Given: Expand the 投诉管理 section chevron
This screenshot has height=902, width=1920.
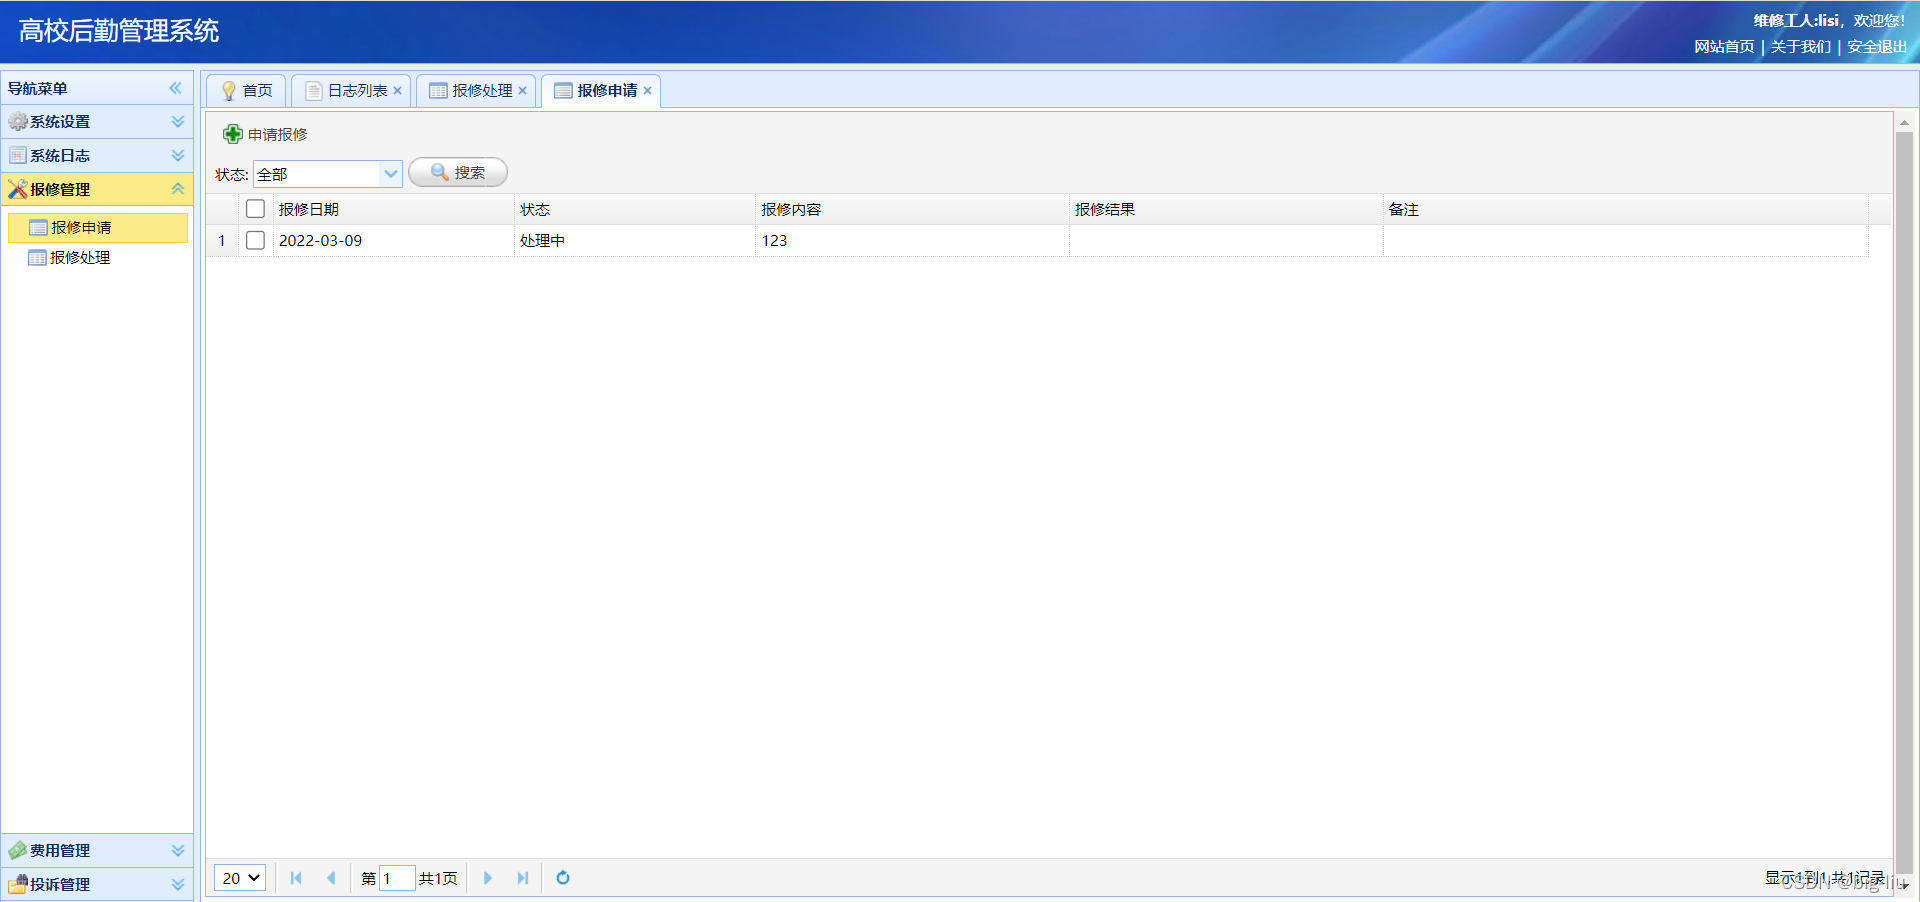Looking at the screenshot, I should (178, 884).
